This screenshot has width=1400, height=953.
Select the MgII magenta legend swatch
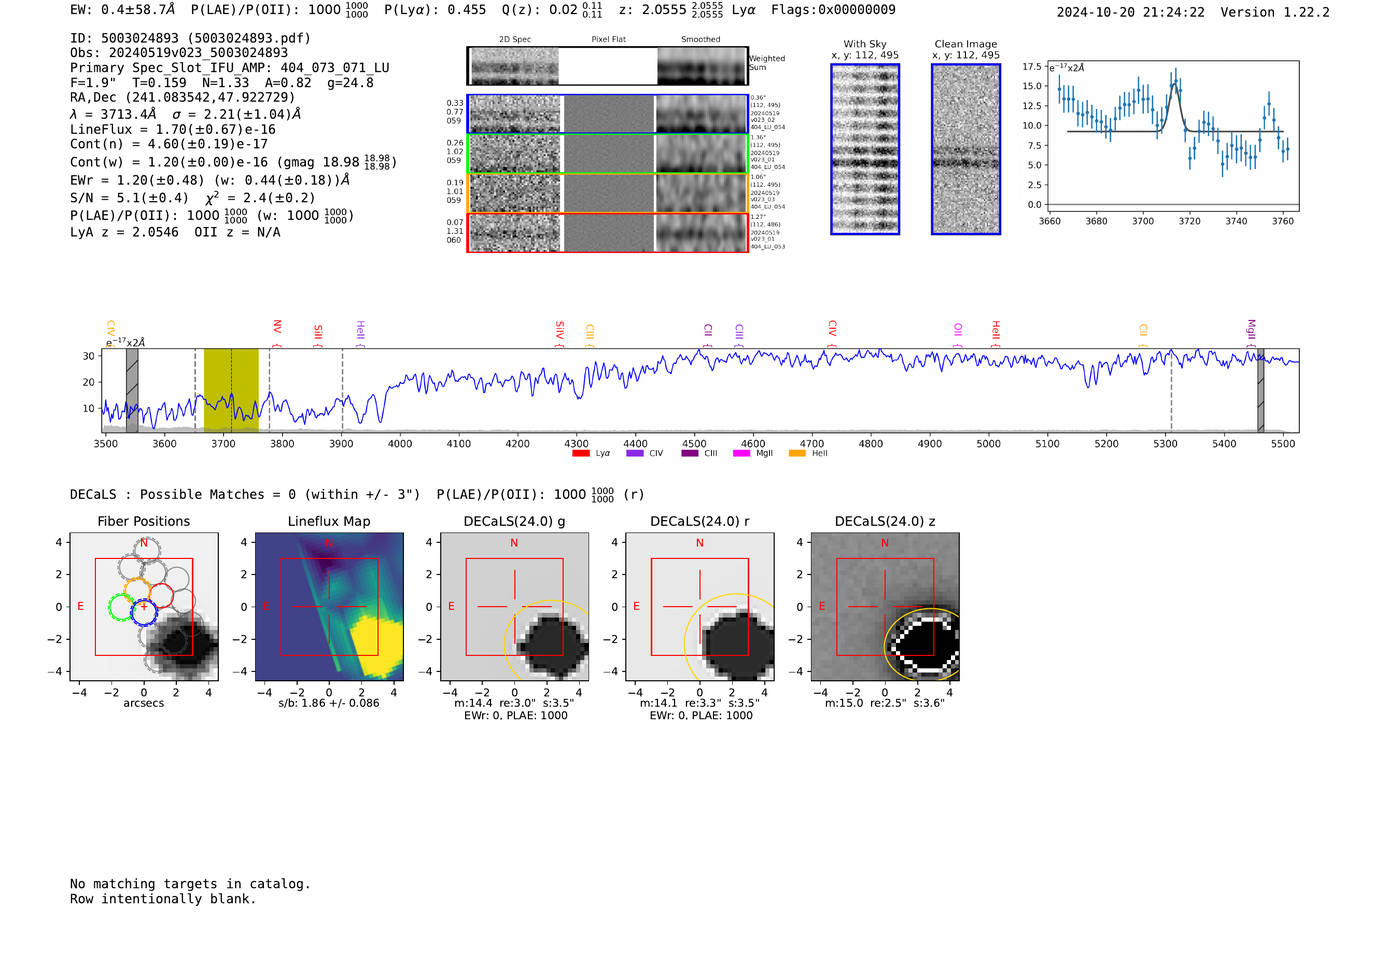pyautogui.click(x=741, y=453)
